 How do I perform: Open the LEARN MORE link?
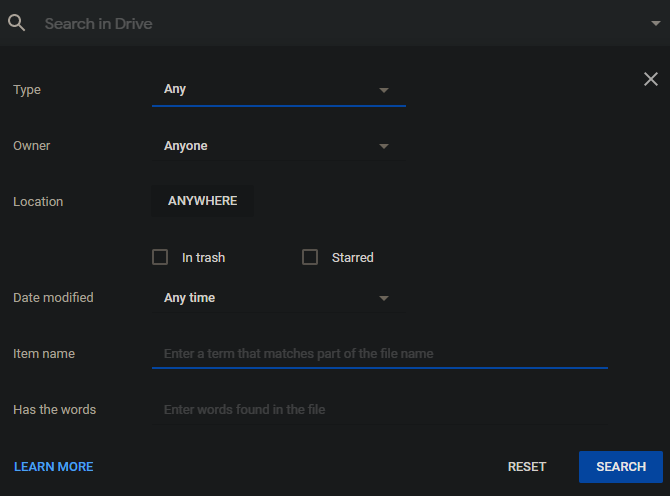[54, 467]
